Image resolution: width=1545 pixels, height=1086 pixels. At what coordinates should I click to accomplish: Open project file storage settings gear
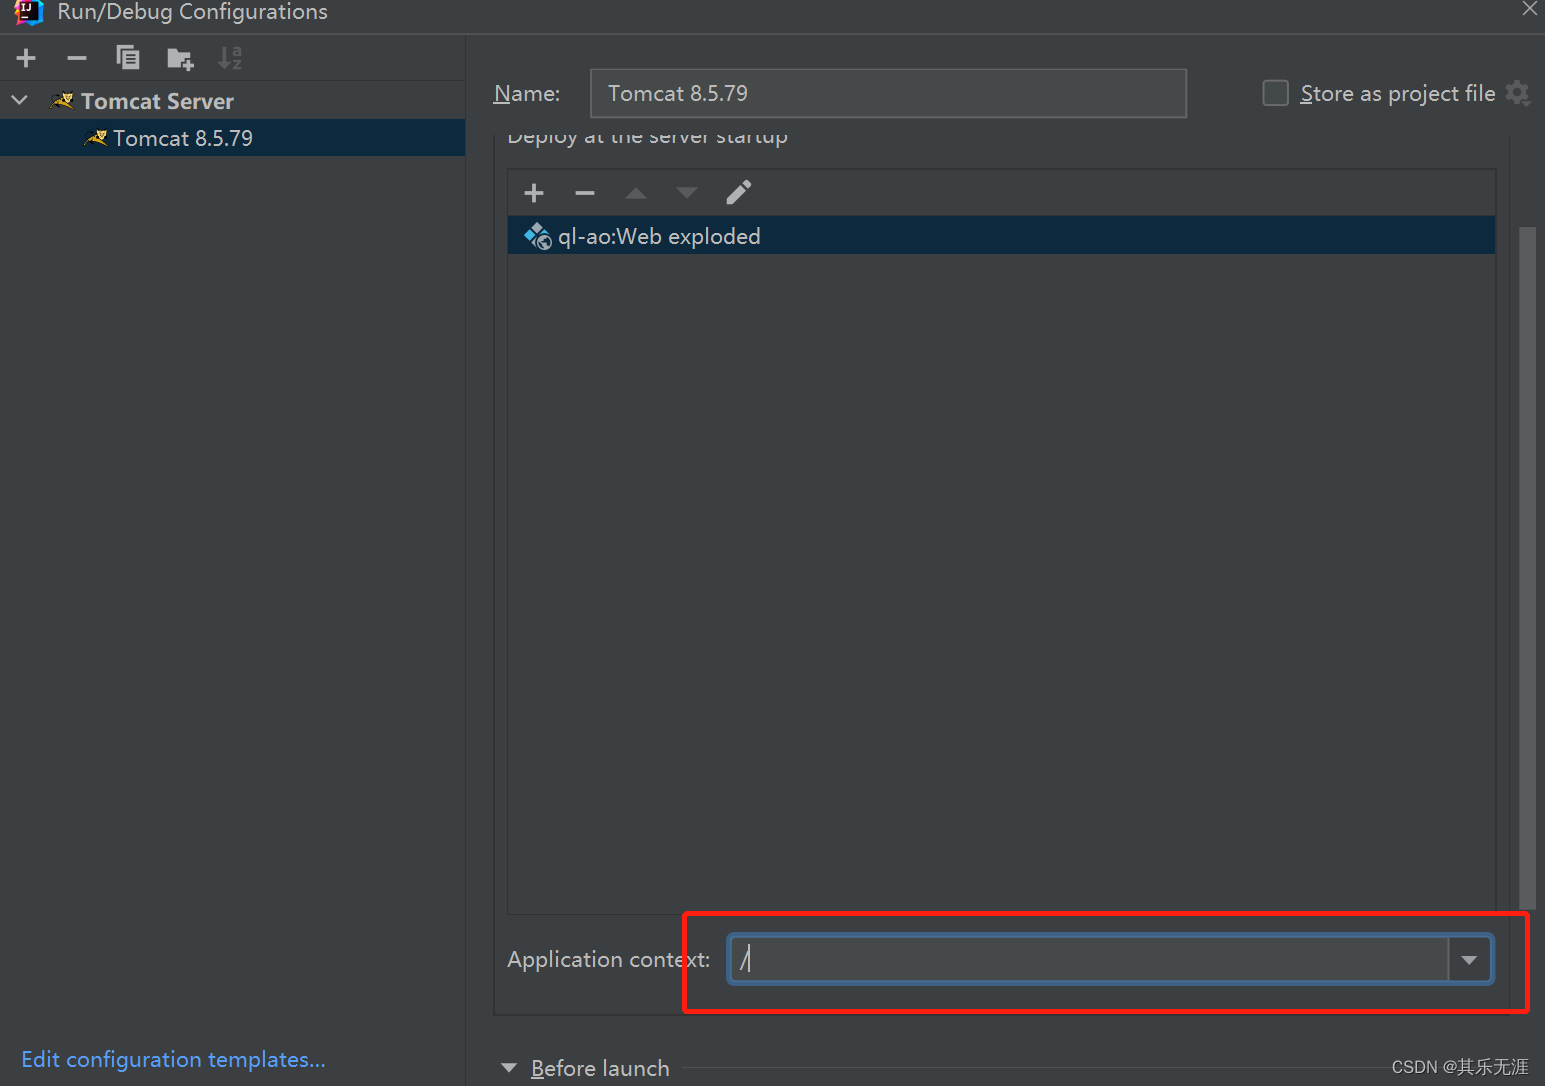tap(1517, 93)
